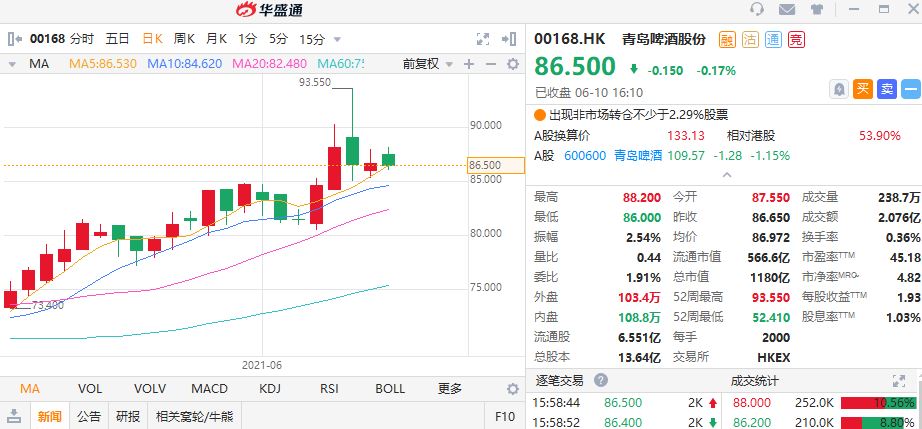Image resolution: width=922 pixels, height=429 pixels.
Task: Collapse left panel arrow icon
Action: click(x=15, y=39)
